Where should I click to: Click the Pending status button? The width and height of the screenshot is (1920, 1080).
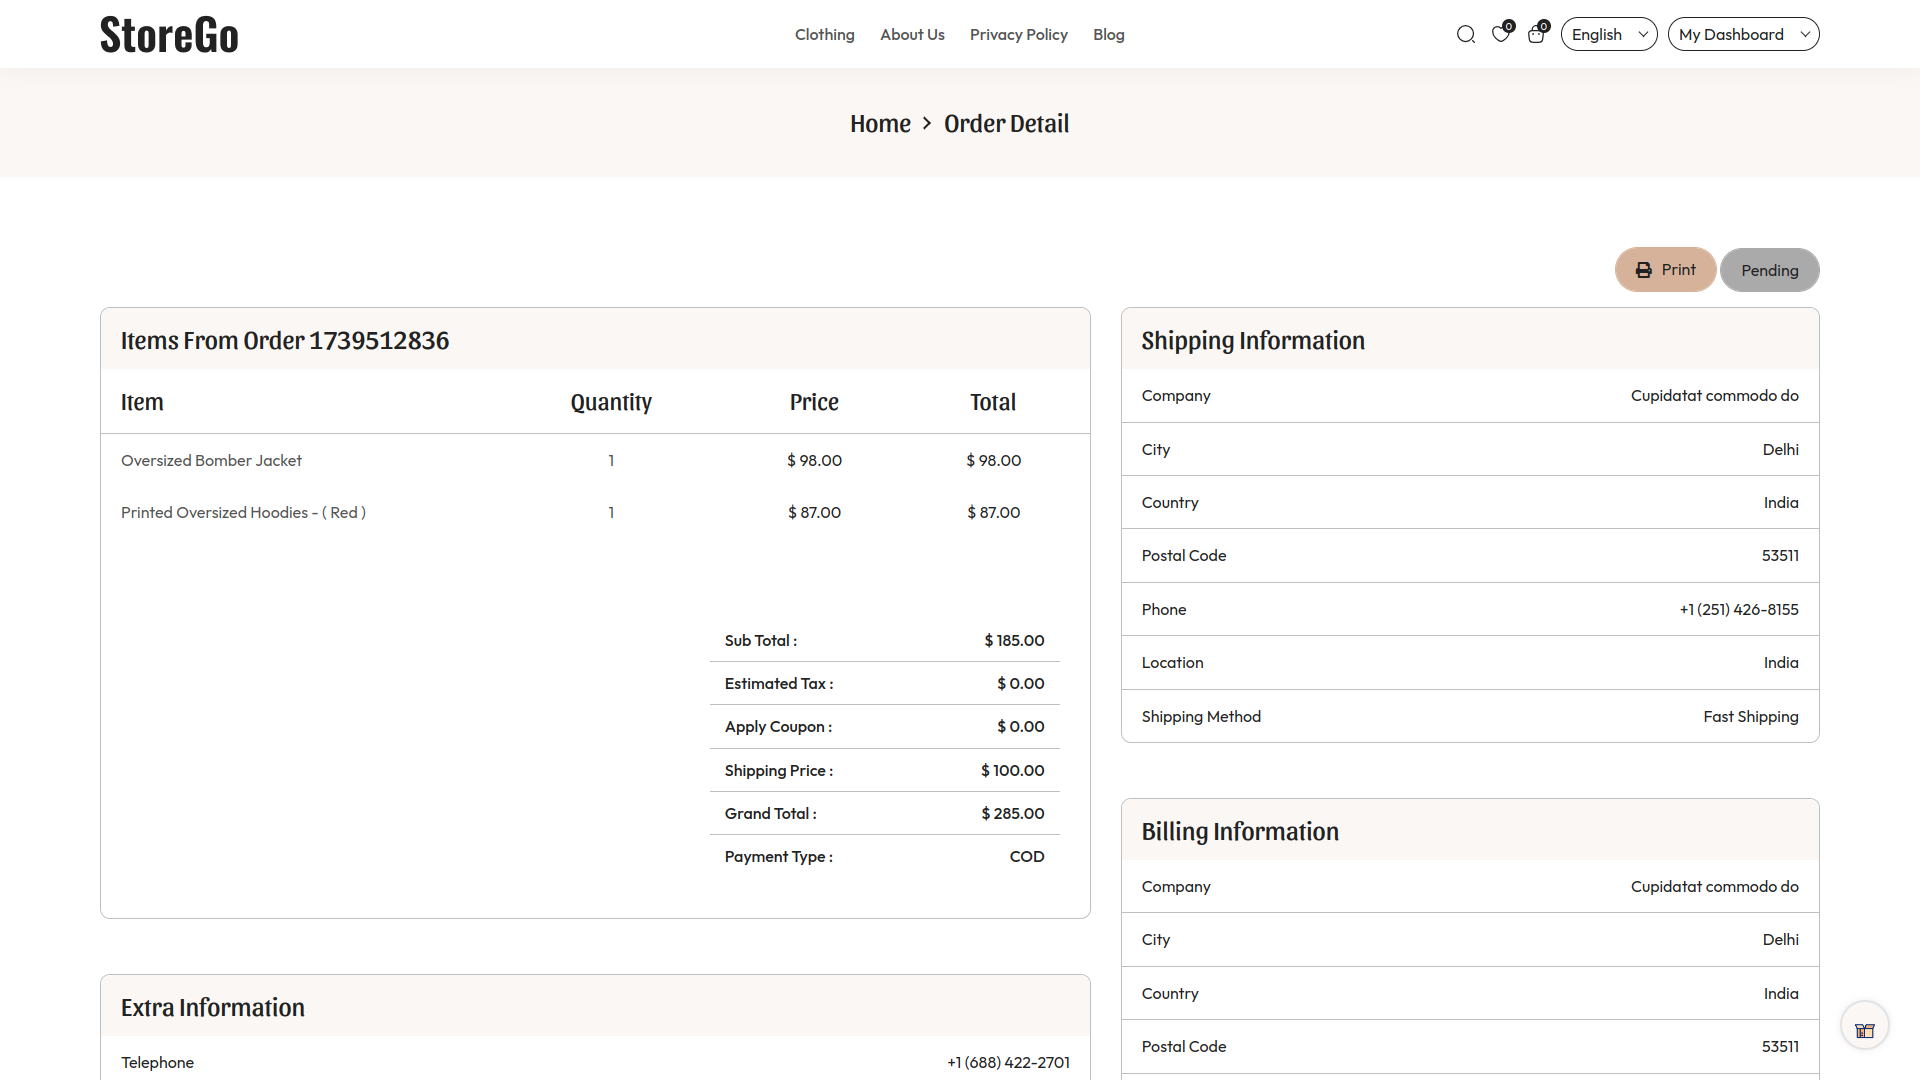[x=1769, y=269]
